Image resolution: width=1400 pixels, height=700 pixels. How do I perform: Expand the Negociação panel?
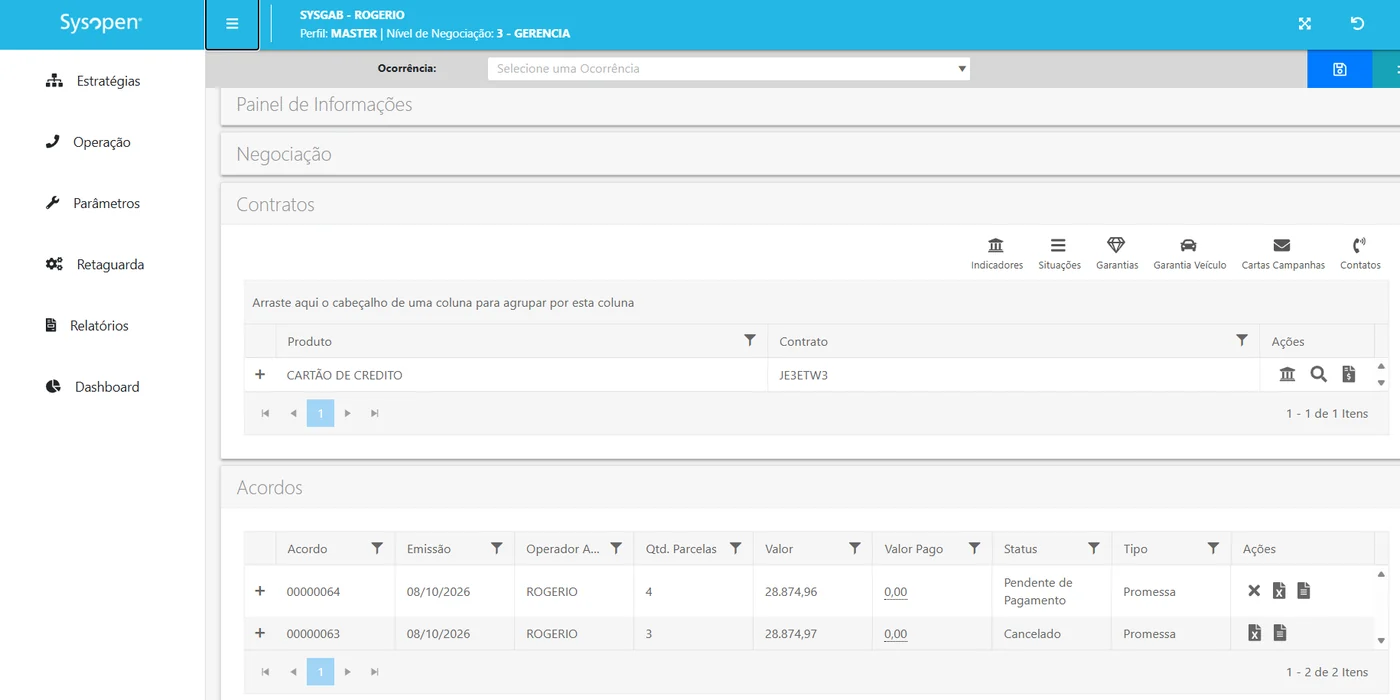(x=810, y=155)
